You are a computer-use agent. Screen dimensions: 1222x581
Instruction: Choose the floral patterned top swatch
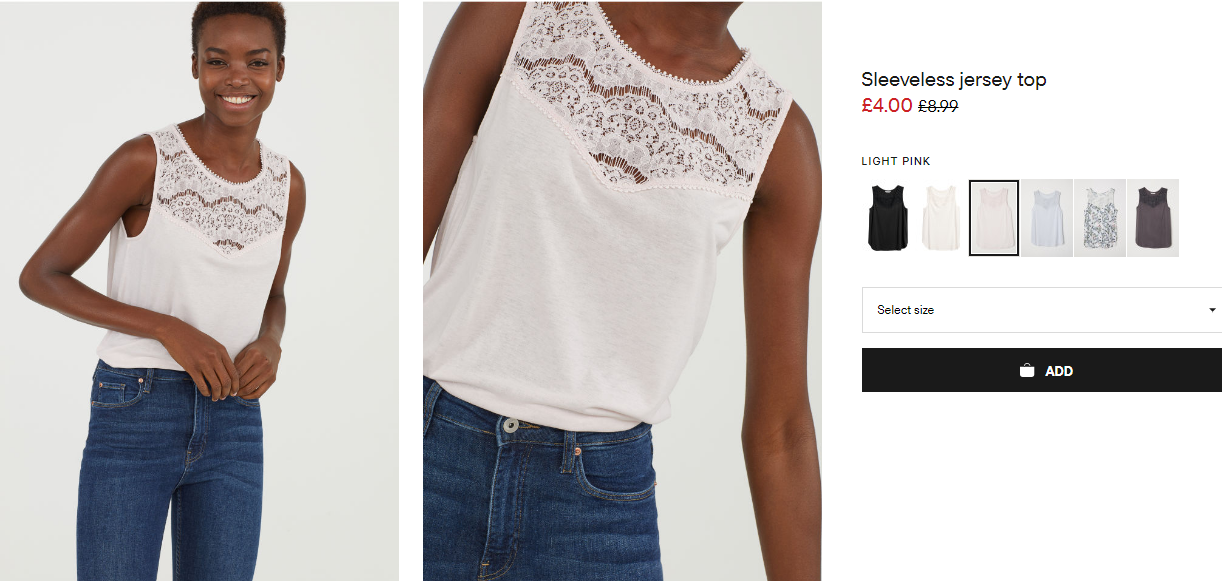pyautogui.click(x=1099, y=218)
